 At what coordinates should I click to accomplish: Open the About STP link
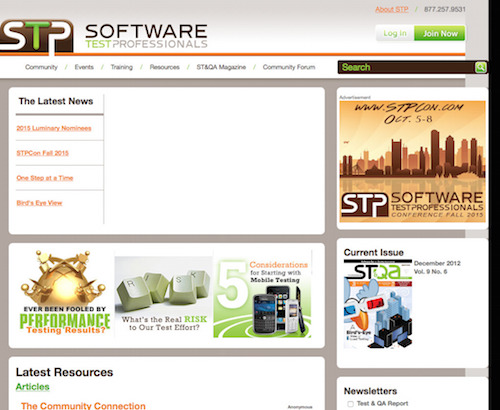coord(392,9)
